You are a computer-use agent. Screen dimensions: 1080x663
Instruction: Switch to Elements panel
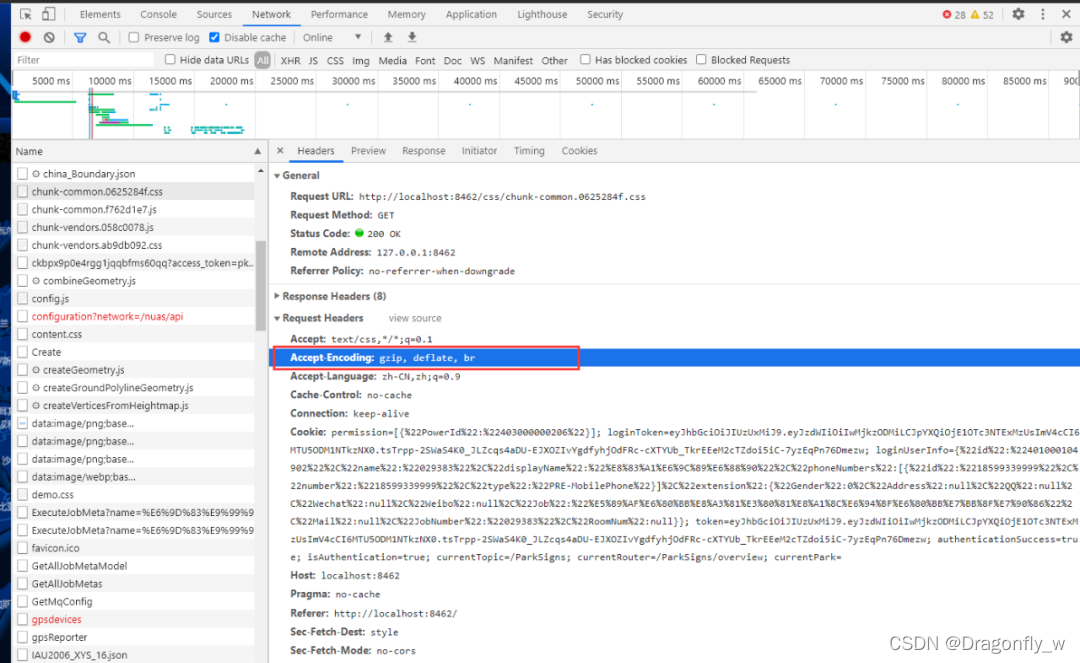[100, 14]
